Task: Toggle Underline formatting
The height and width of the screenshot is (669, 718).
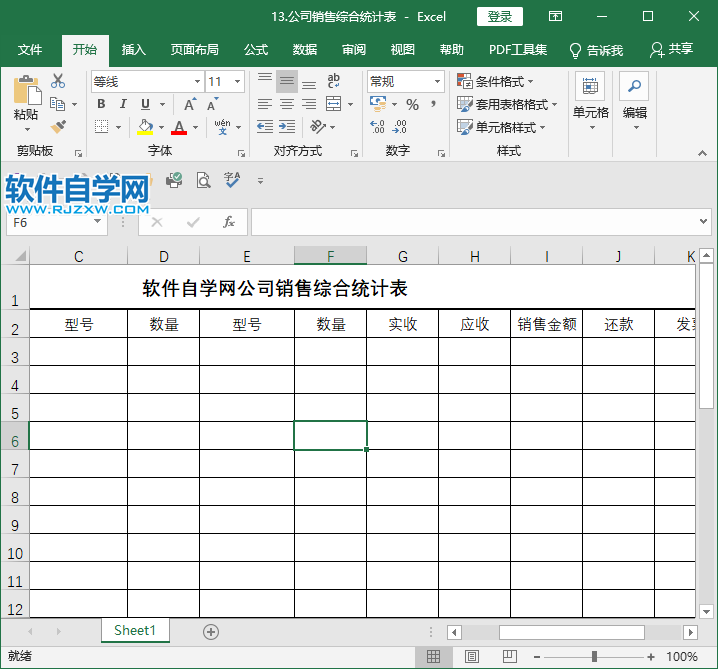Action: click(x=145, y=104)
